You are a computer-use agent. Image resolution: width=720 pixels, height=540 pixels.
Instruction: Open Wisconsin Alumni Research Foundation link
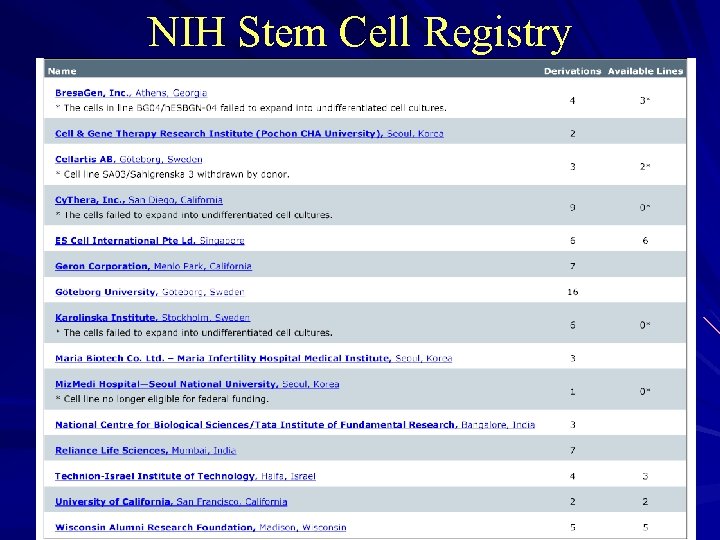(x=201, y=528)
